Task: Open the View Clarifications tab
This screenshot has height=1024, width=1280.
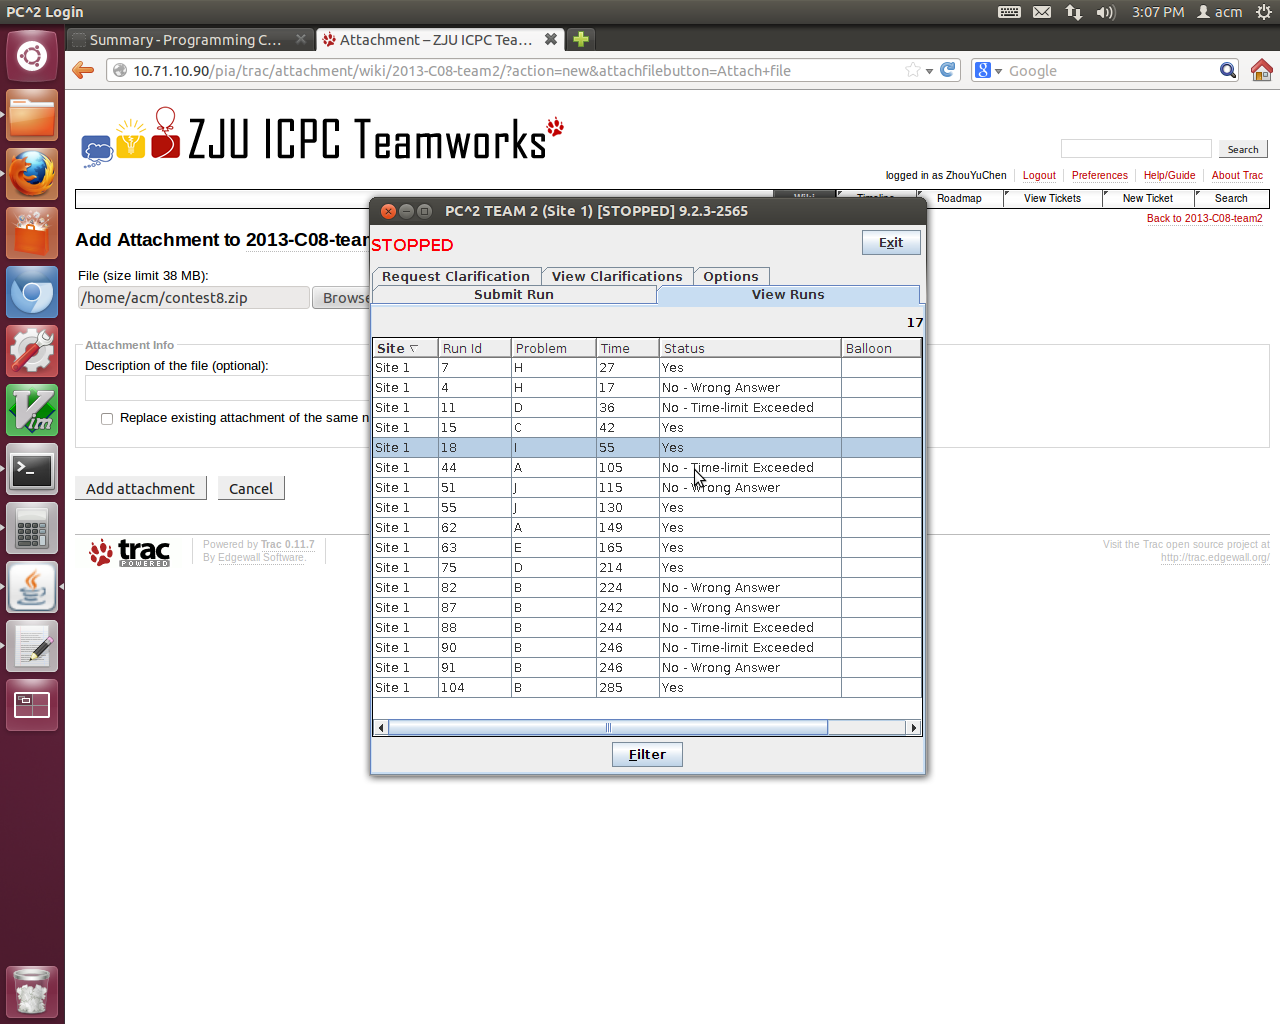Action: 616,276
